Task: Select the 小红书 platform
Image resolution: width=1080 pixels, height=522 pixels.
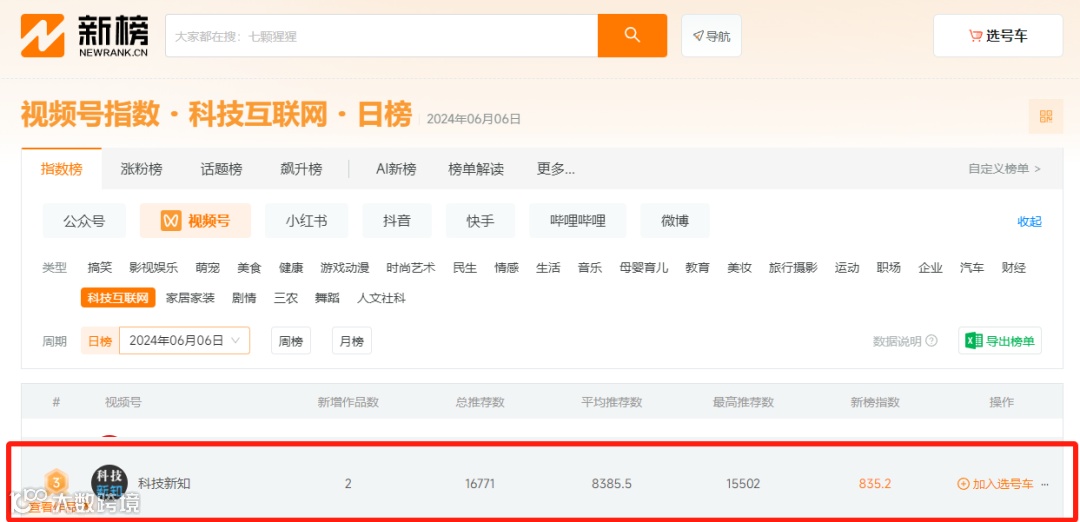Action: (307, 221)
